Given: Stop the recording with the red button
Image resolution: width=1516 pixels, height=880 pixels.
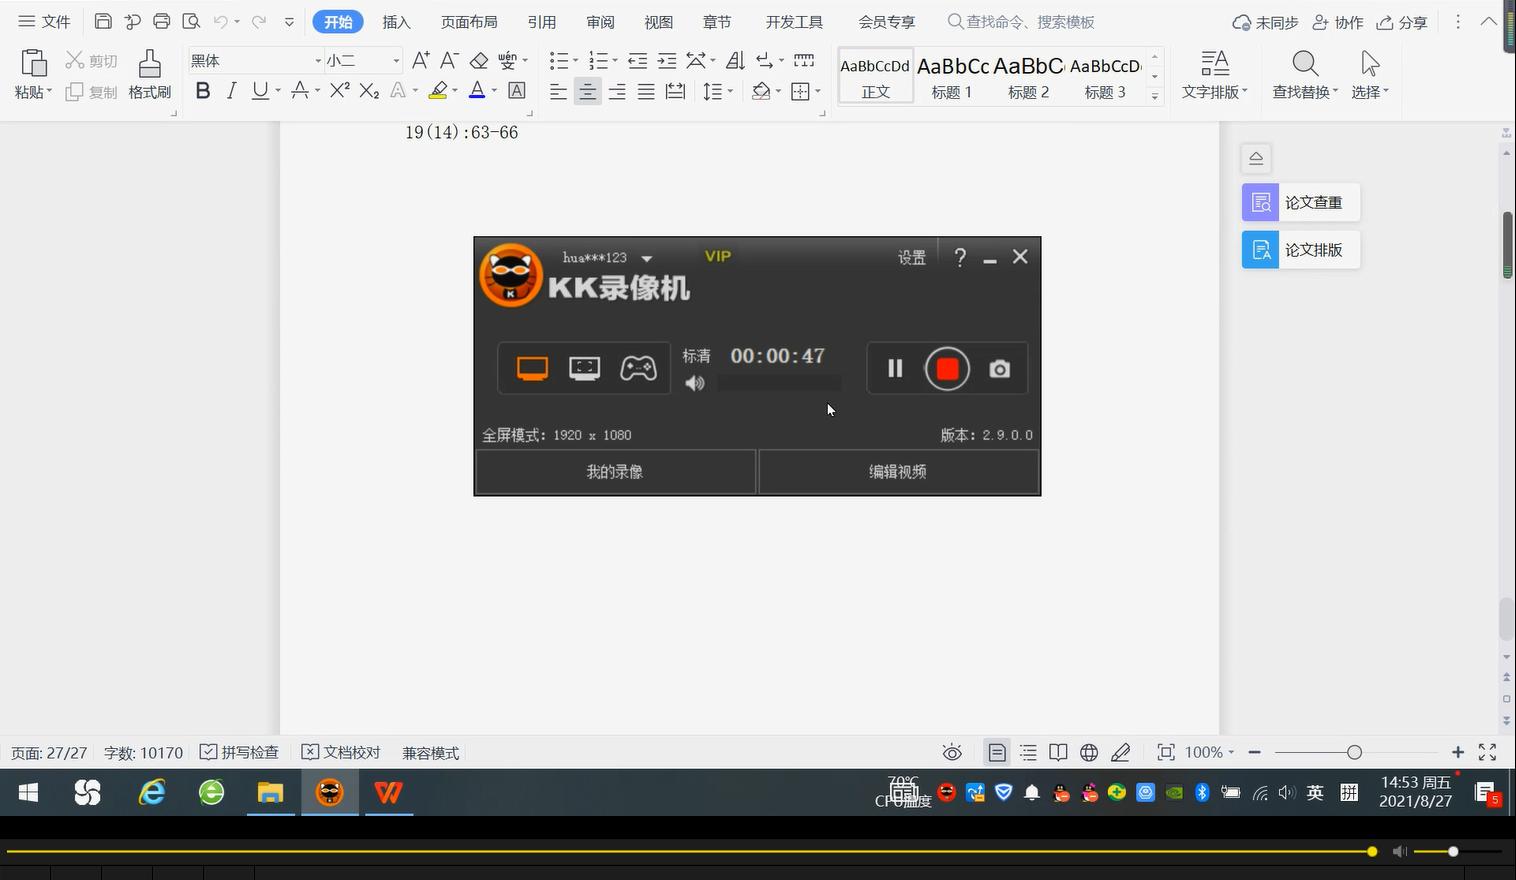Looking at the screenshot, I should [946, 368].
